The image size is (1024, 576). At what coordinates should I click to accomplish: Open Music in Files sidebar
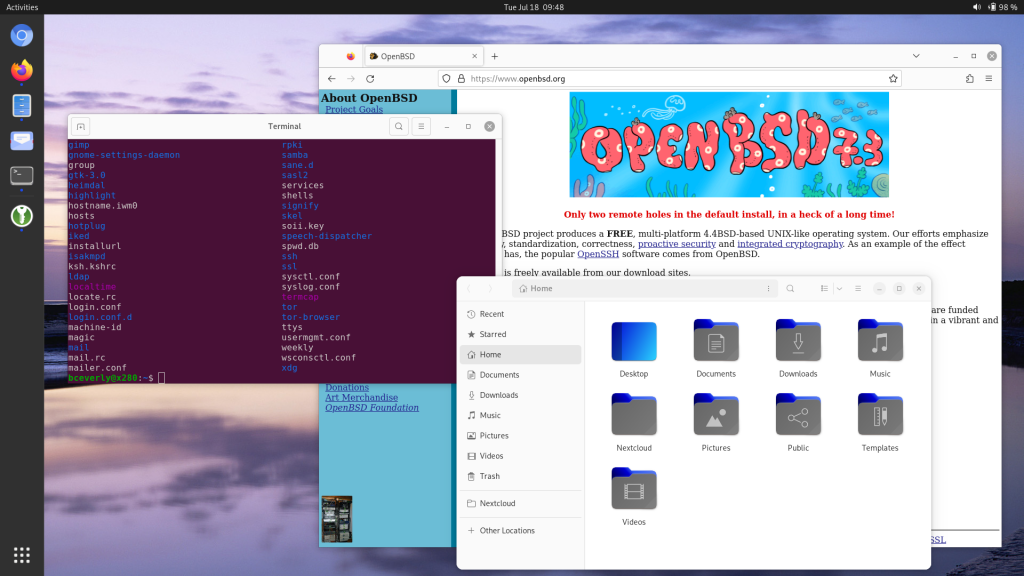tap(520, 415)
